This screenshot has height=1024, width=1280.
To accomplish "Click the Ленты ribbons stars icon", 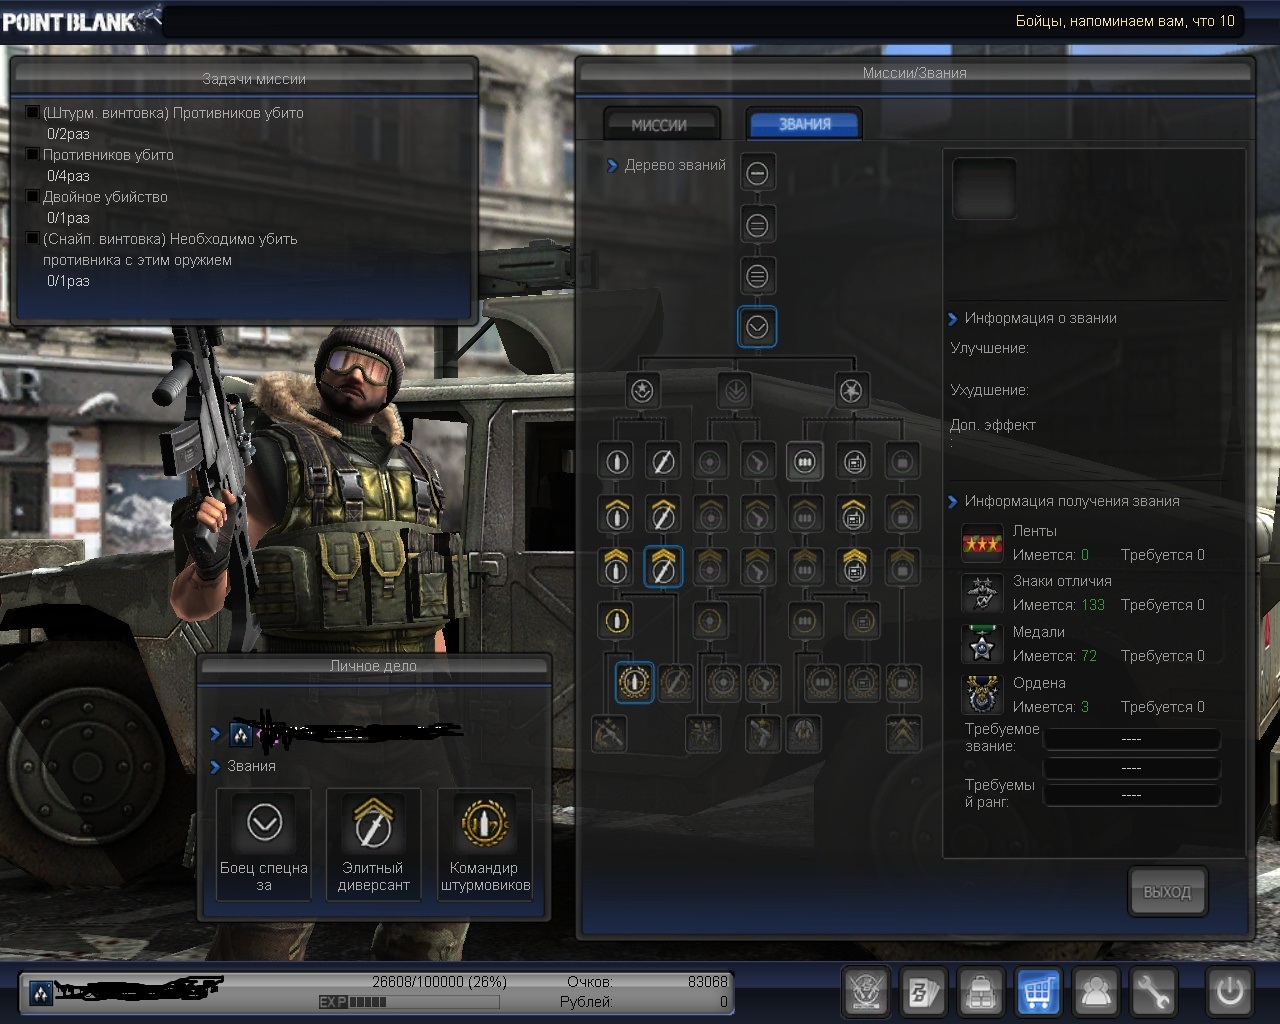I will pyautogui.click(x=982, y=543).
